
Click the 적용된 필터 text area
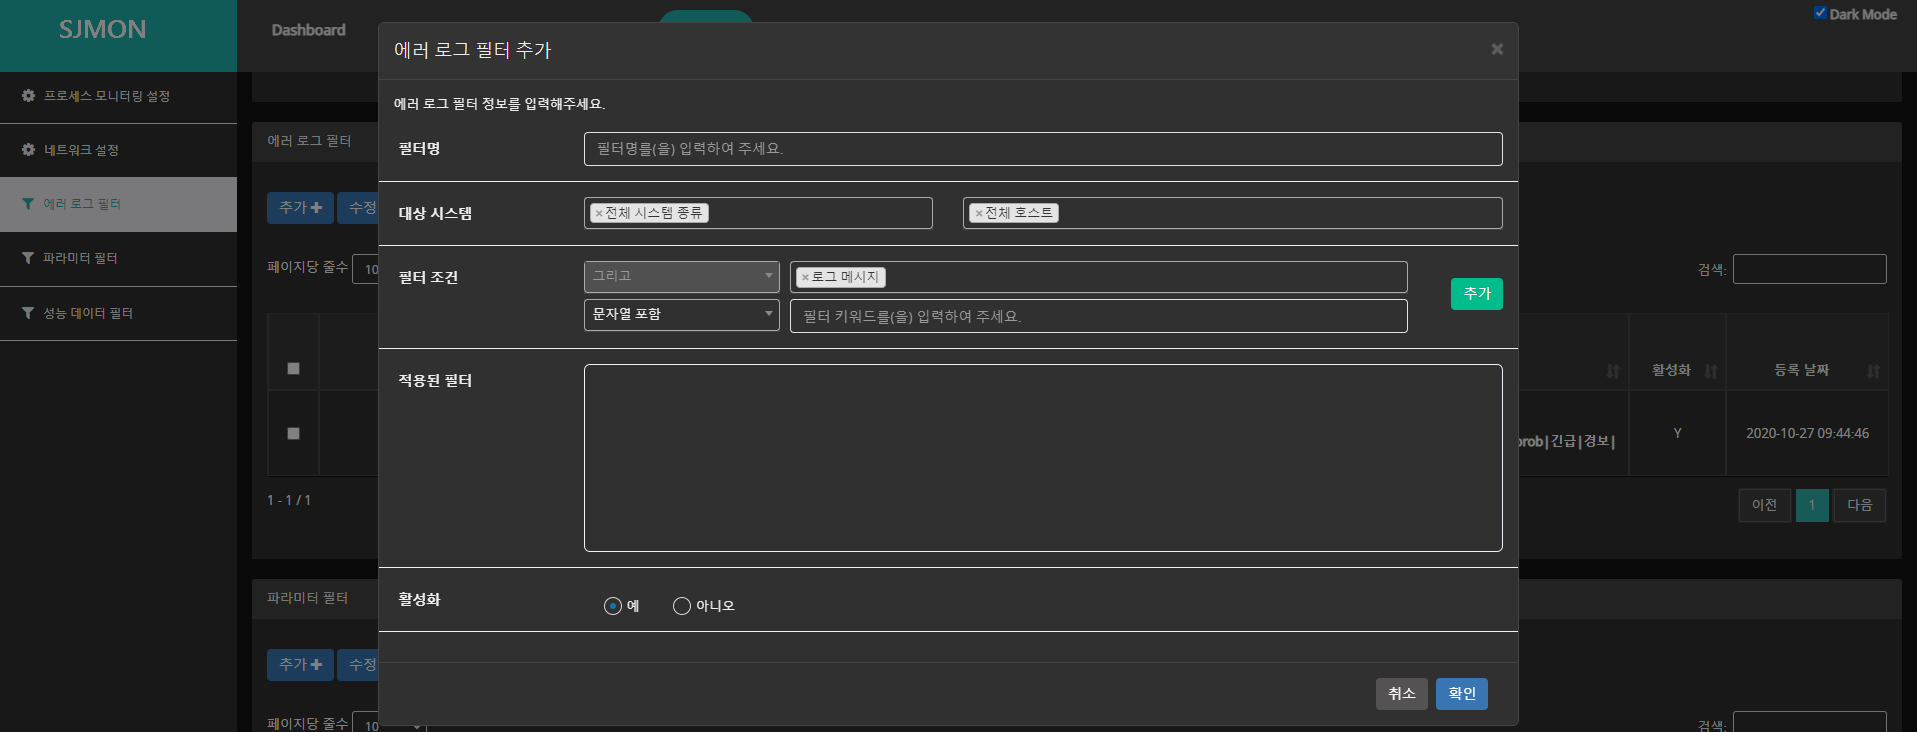click(x=1043, y=458)
